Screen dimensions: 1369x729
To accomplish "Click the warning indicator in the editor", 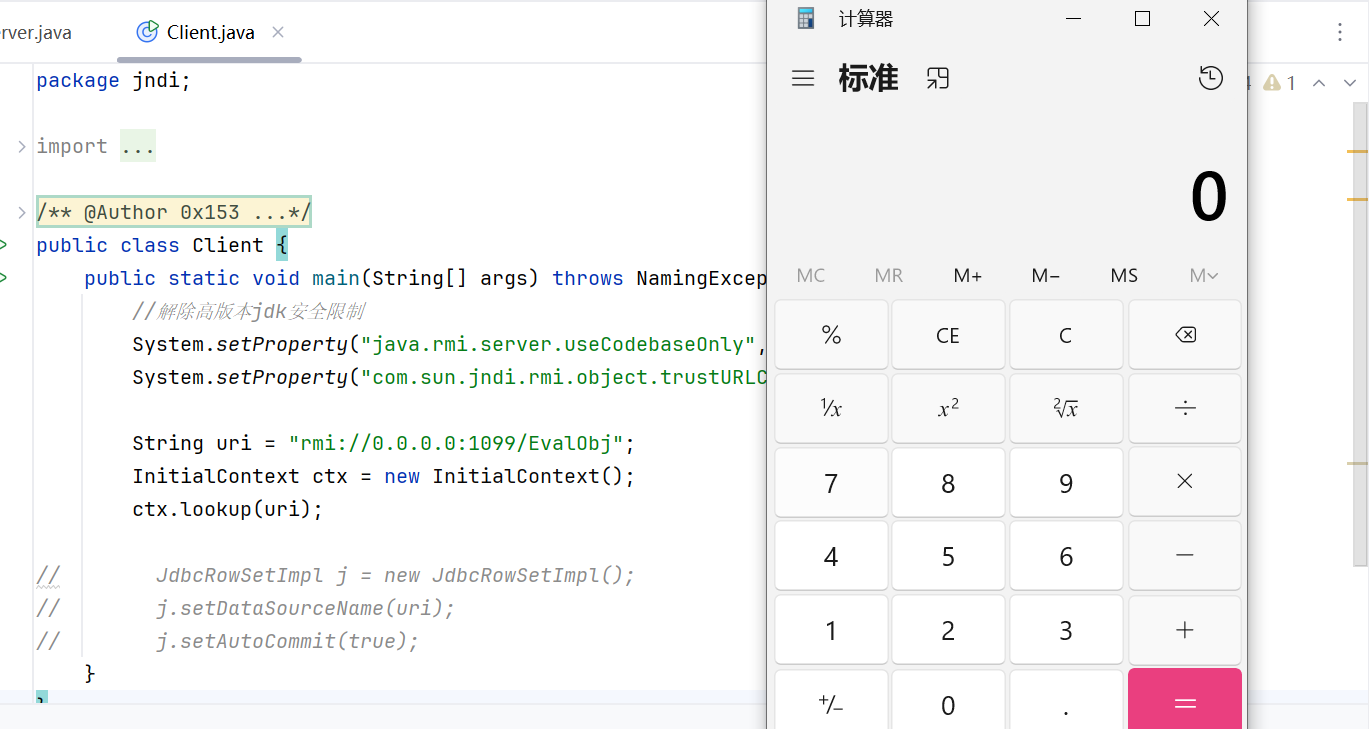I will tap(1279, 83).
